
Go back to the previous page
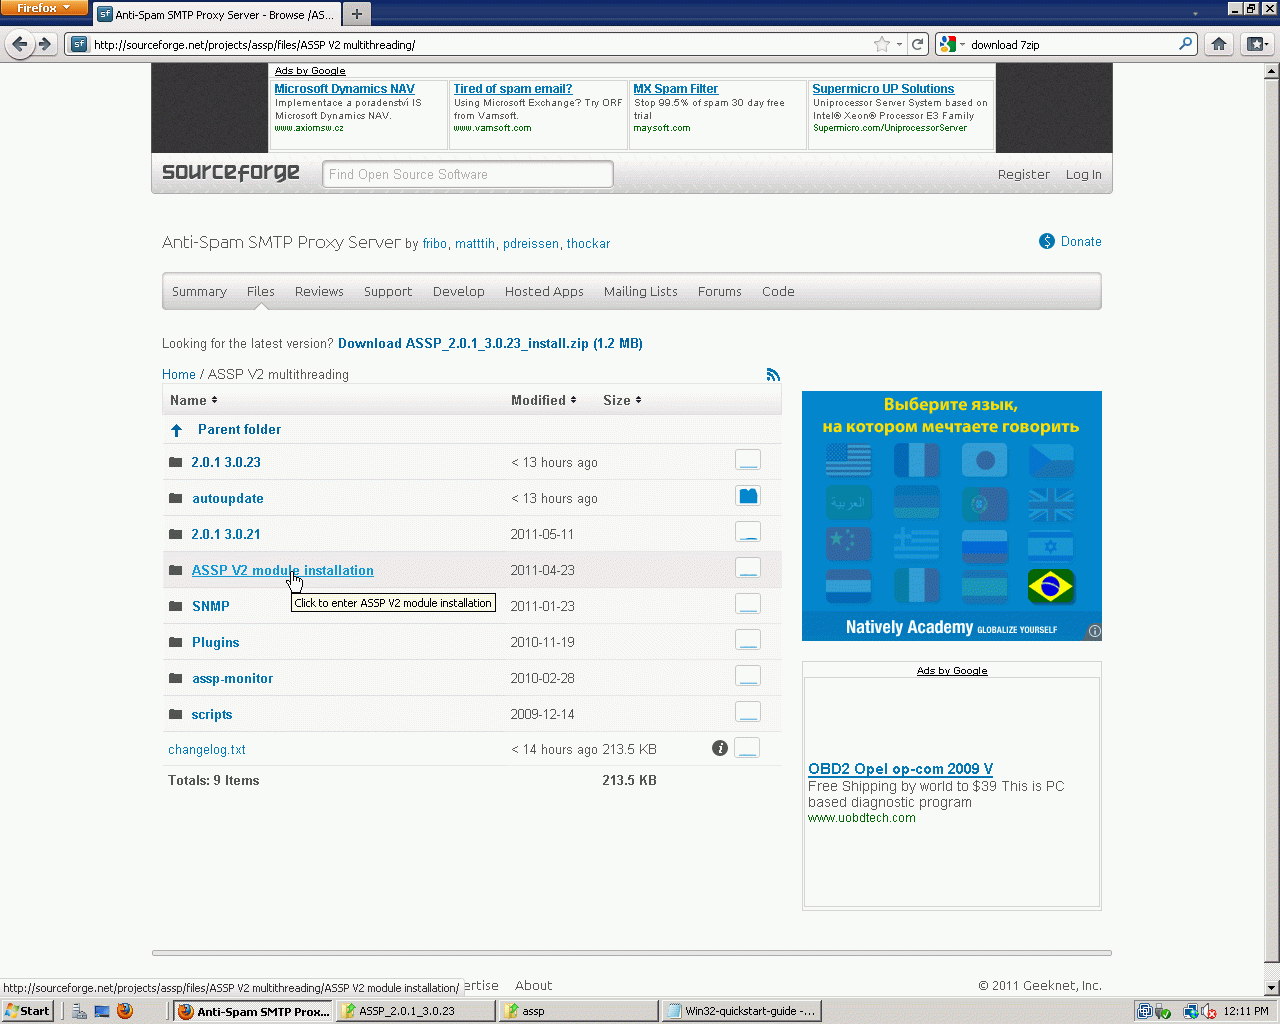coord(20,44)
